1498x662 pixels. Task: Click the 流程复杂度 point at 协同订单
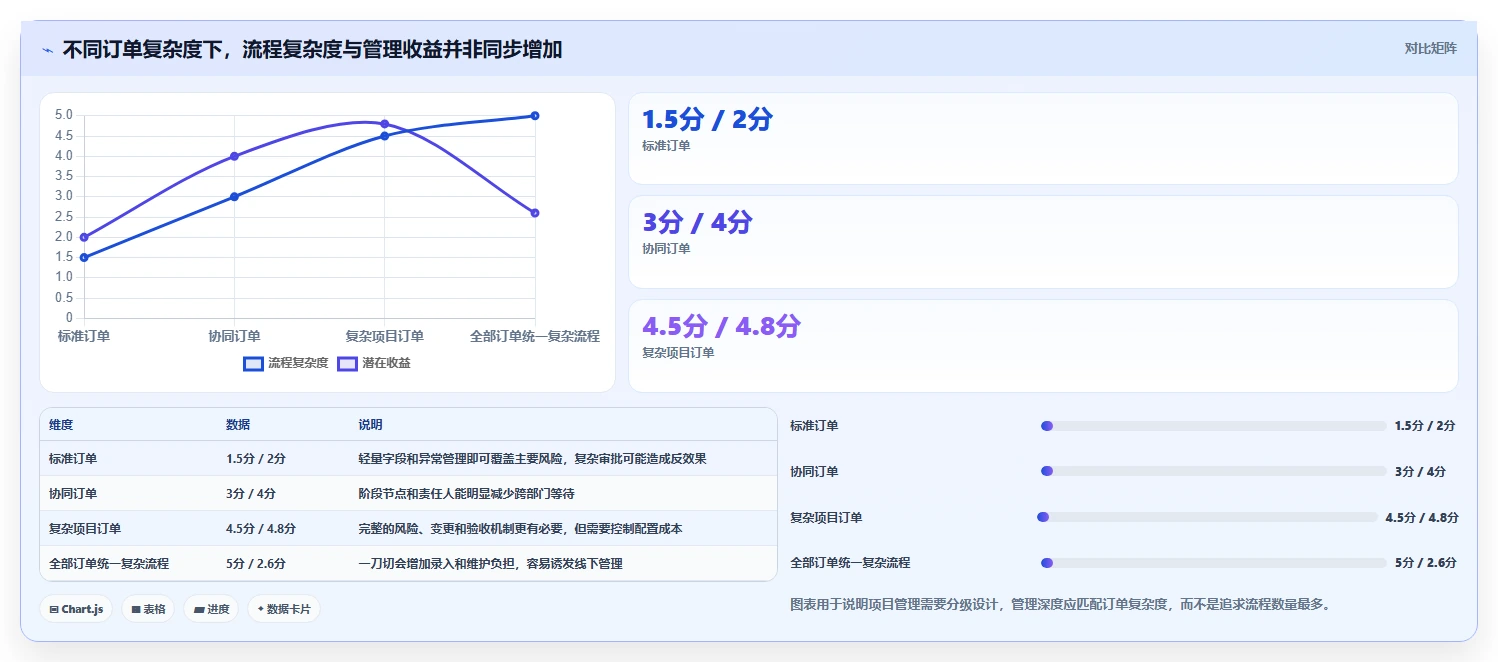point(234,197)
